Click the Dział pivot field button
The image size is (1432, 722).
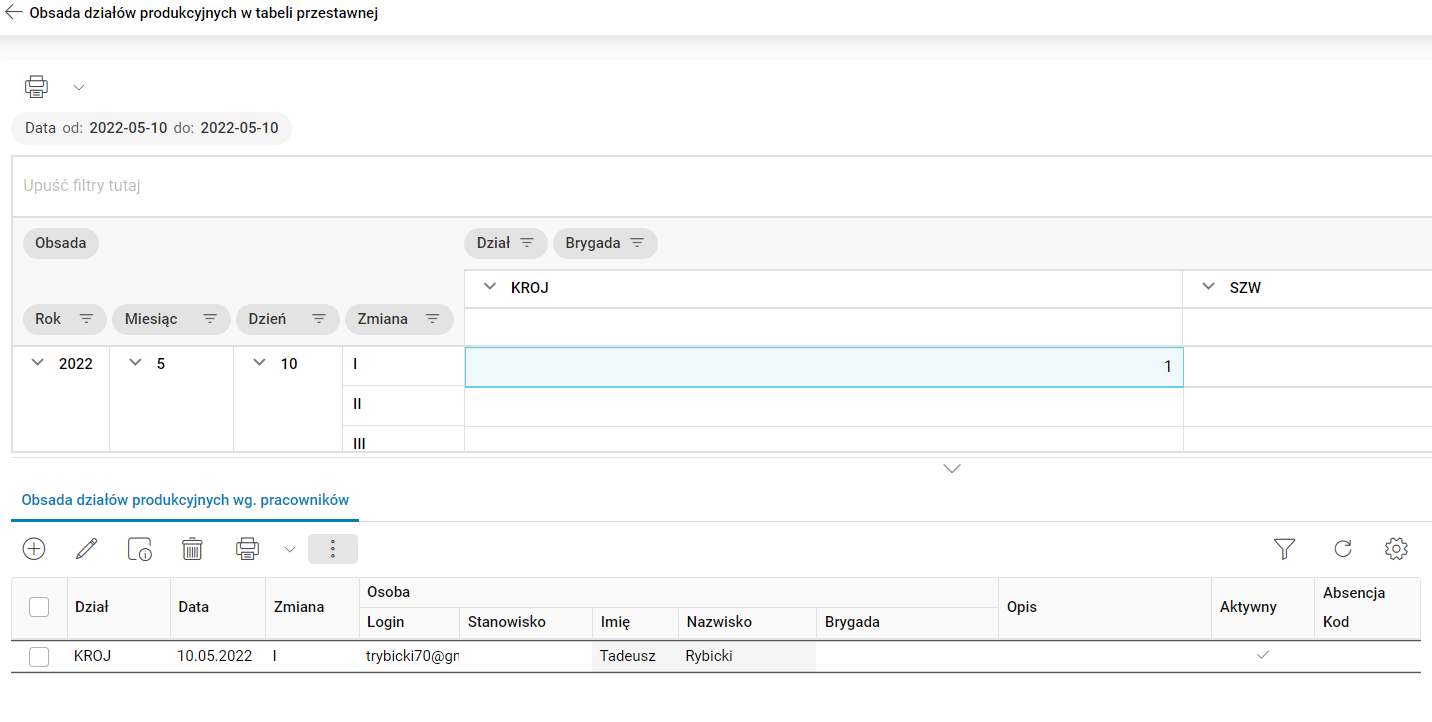(x=505, y=243)
